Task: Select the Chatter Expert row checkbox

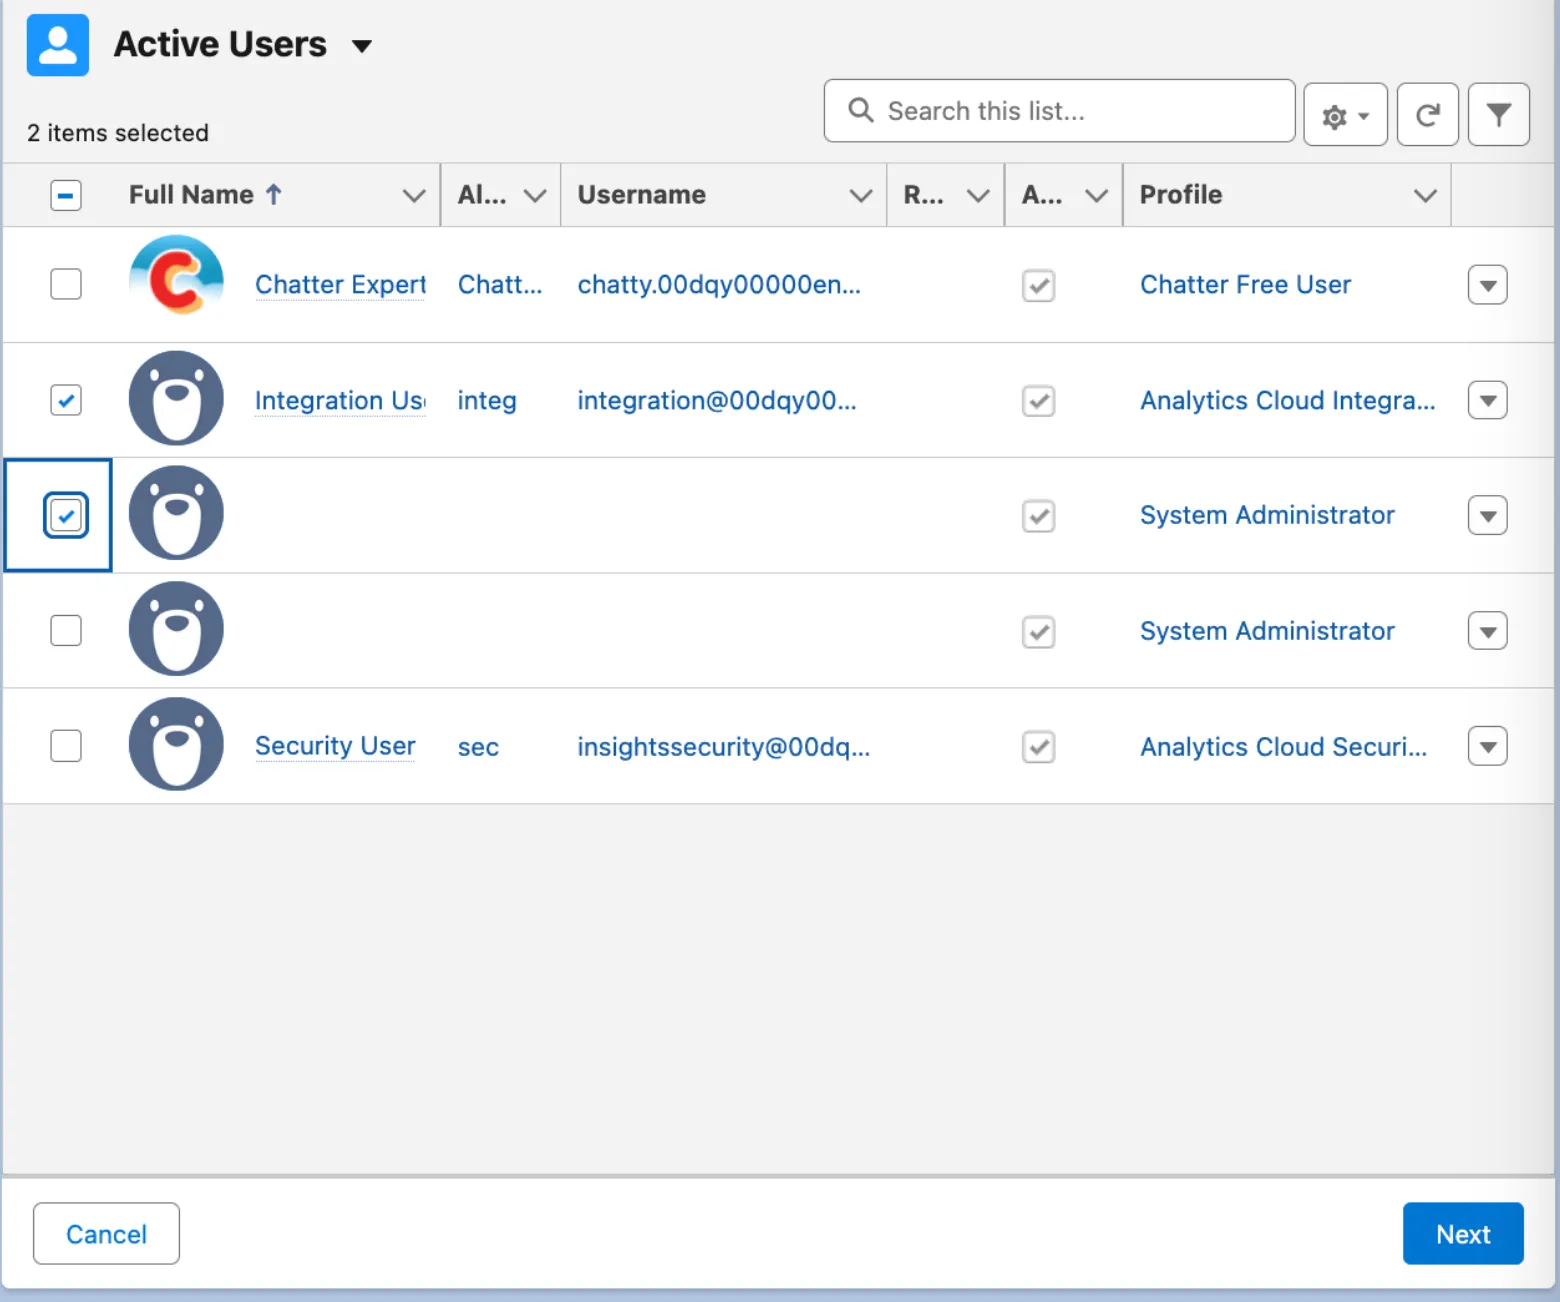Action: point(66,284)
